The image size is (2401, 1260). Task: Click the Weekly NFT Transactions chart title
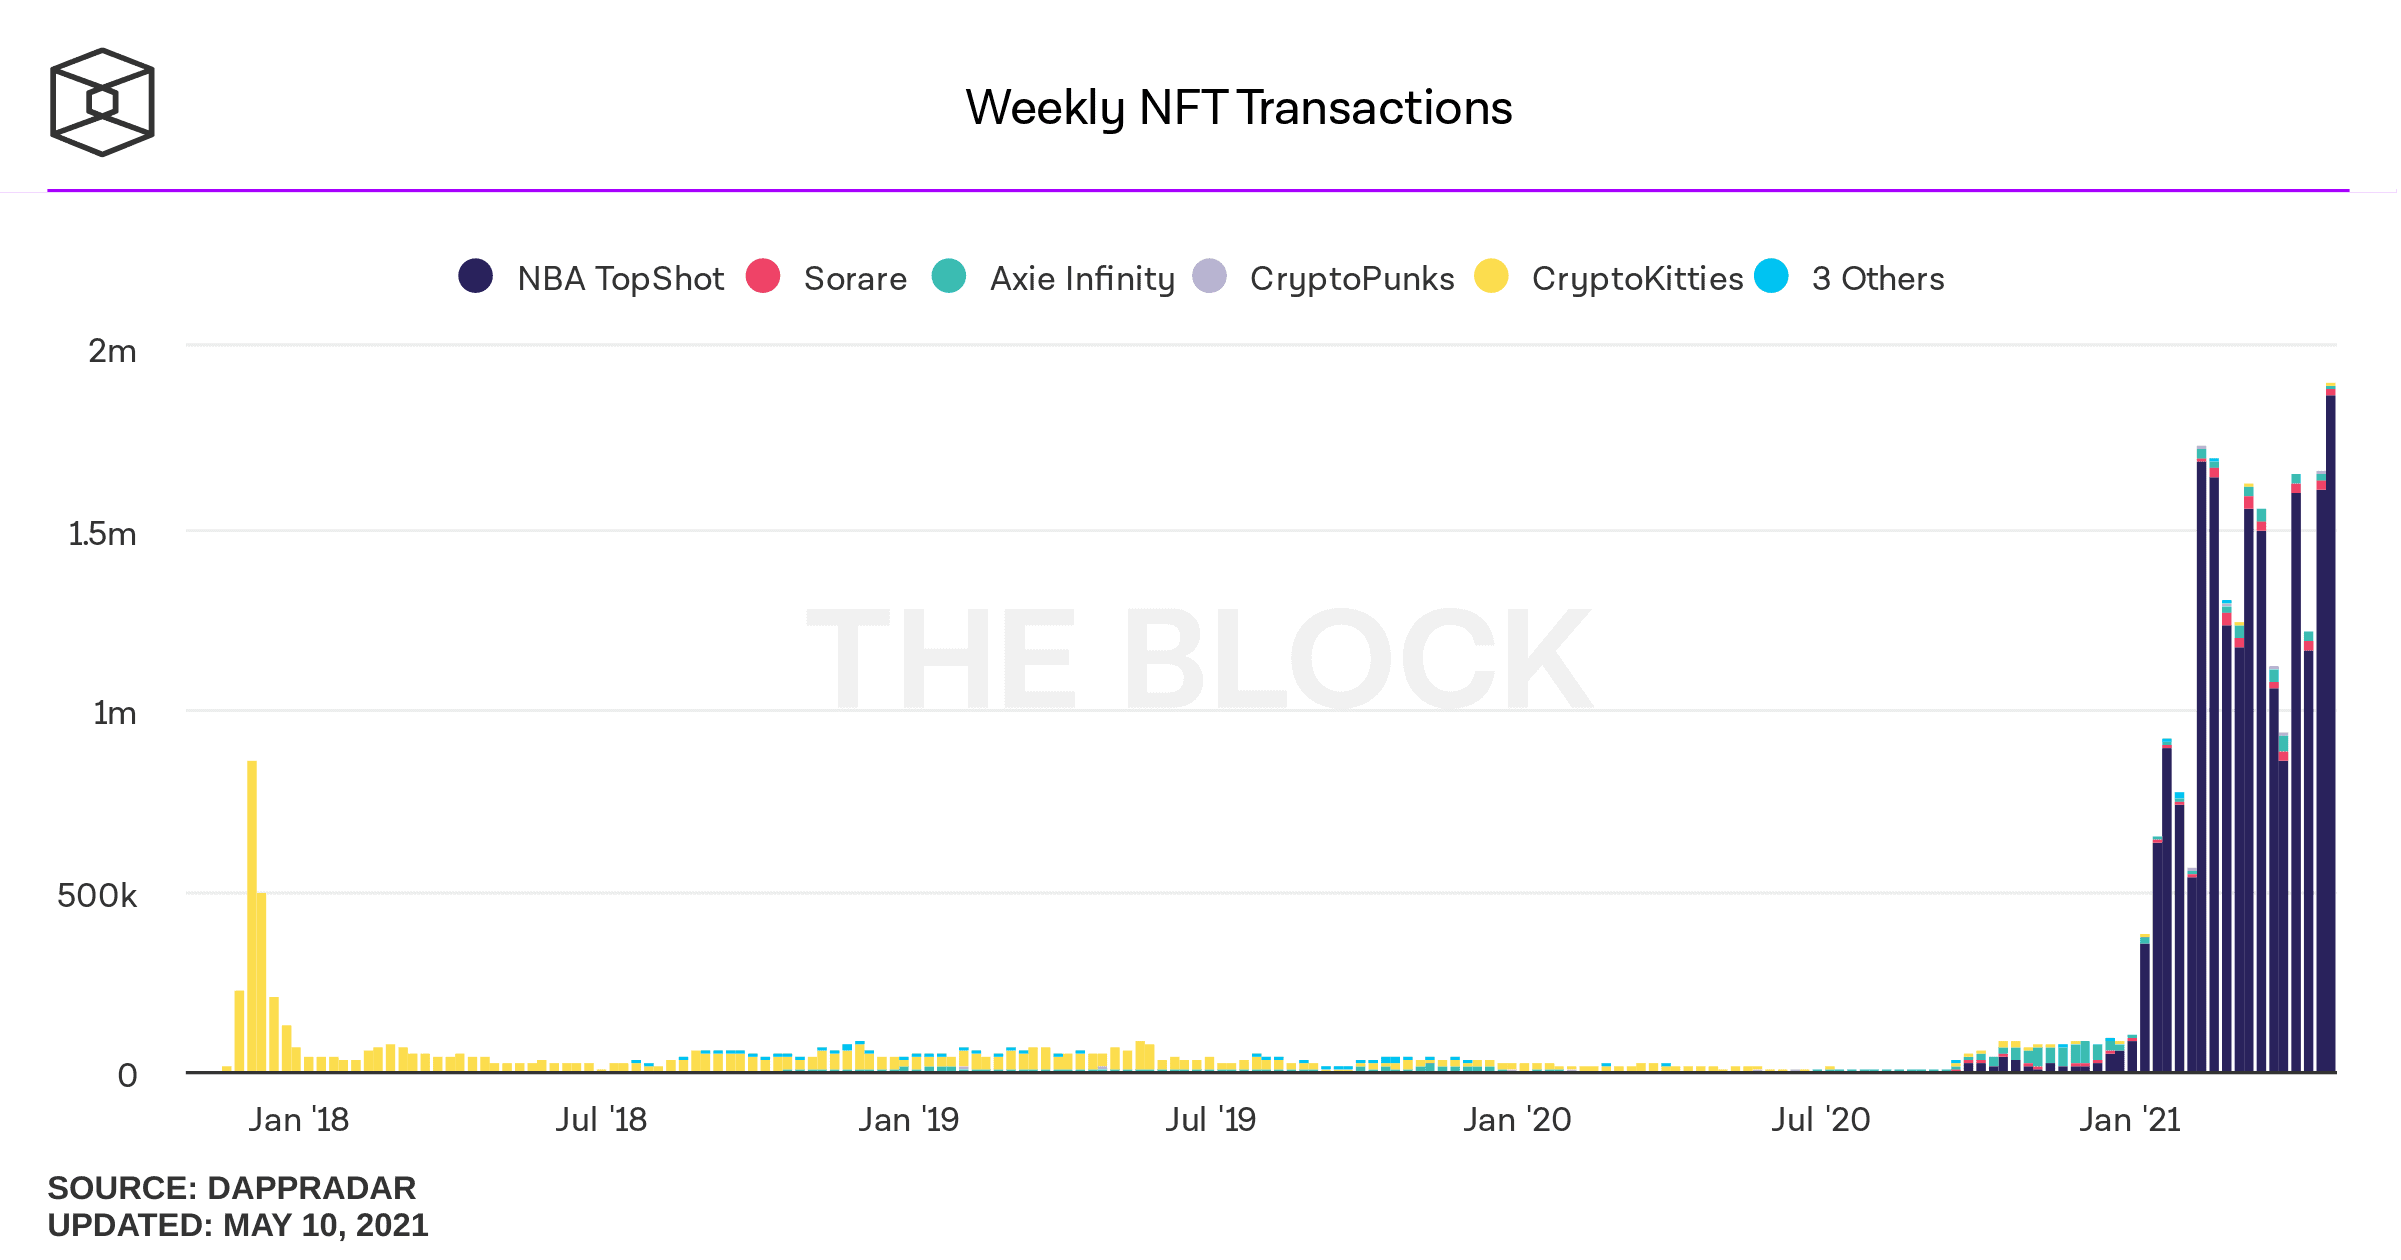(1238, 108)
